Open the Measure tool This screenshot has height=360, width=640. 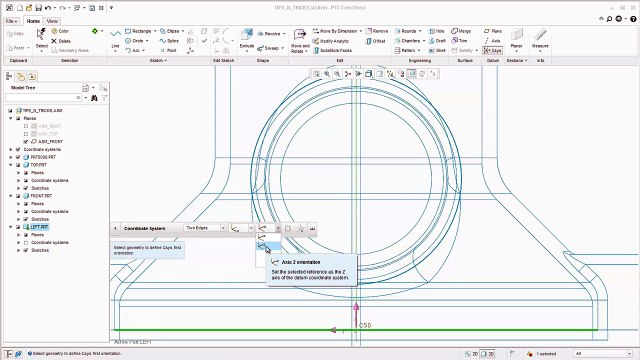[x=540, y=39]
